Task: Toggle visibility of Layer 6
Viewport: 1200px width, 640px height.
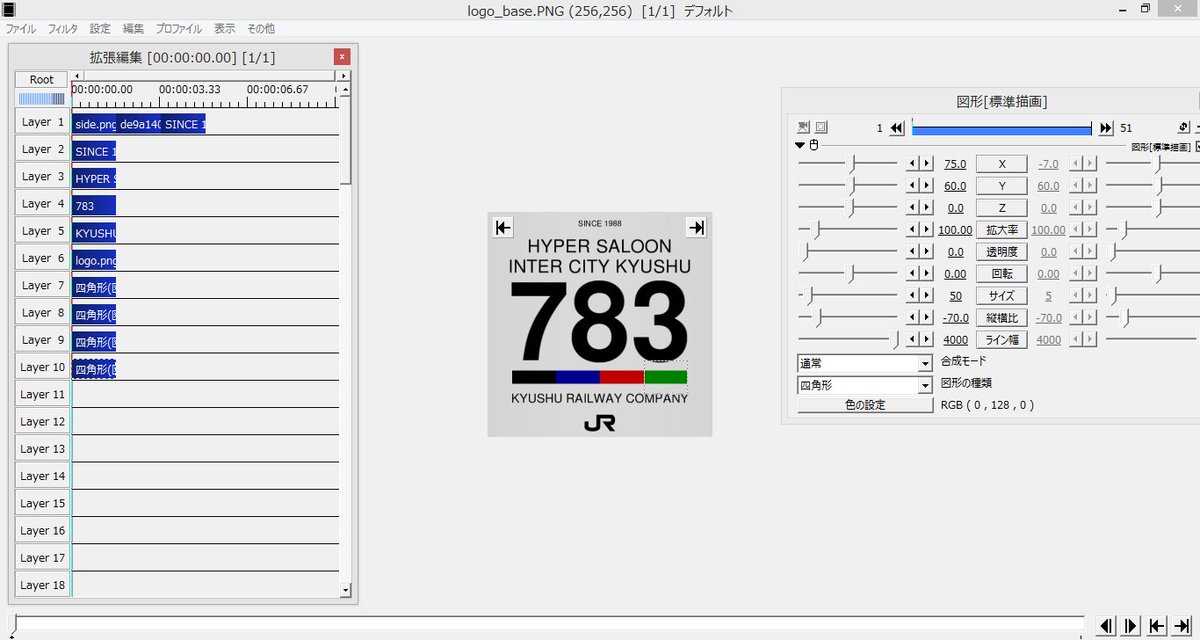Action: pos(43,258)
